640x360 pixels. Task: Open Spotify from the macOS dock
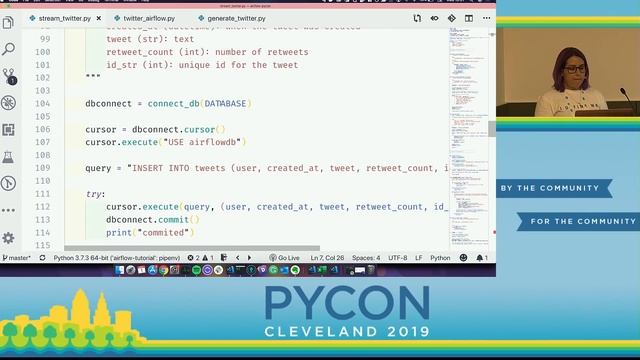196,270
